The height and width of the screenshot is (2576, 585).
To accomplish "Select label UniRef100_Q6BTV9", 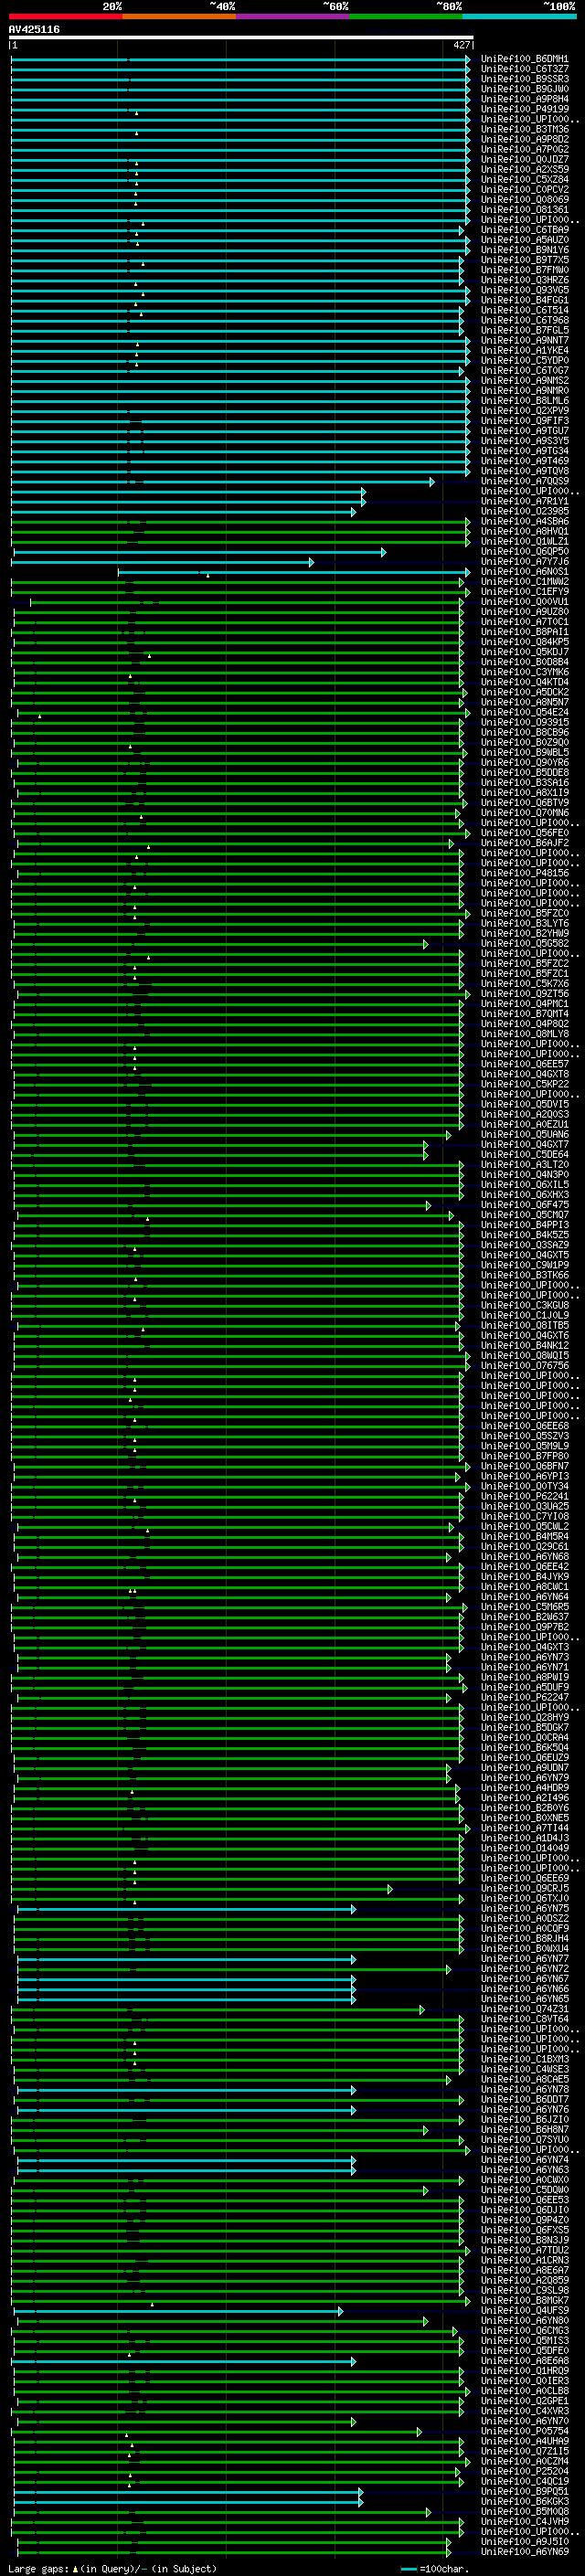I will tap(525, 803).
